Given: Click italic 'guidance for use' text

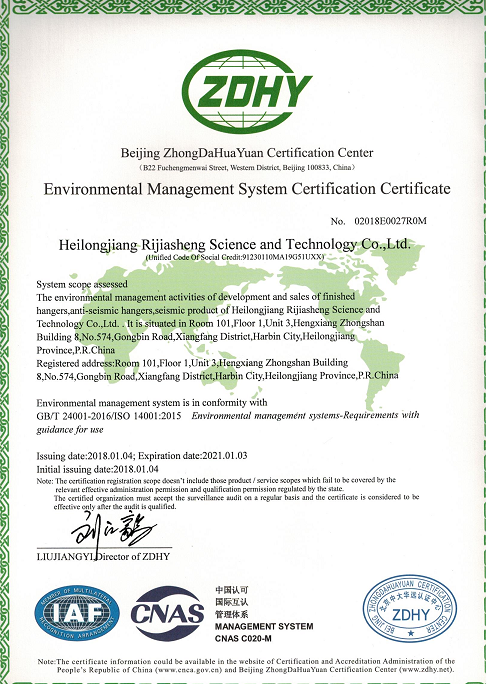Looking at the screenshot, I should [x=70, y=430].
